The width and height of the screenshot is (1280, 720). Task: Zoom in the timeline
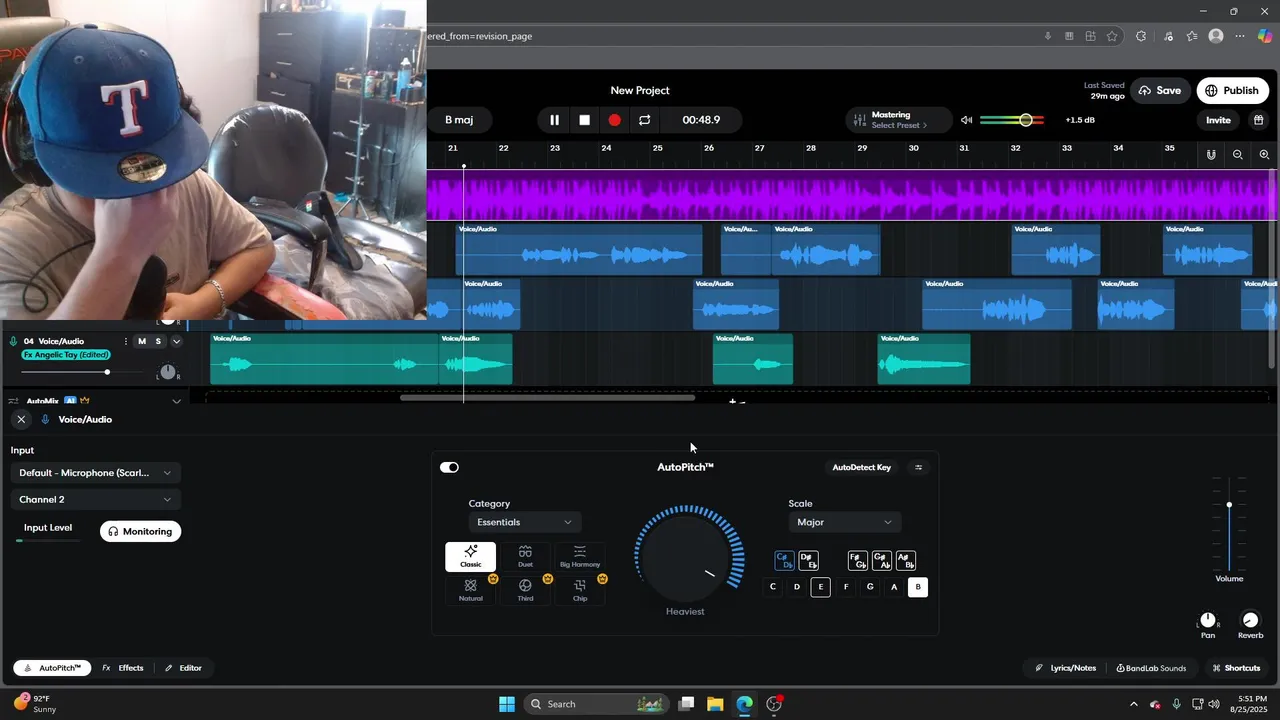(x=1264, y=155)
